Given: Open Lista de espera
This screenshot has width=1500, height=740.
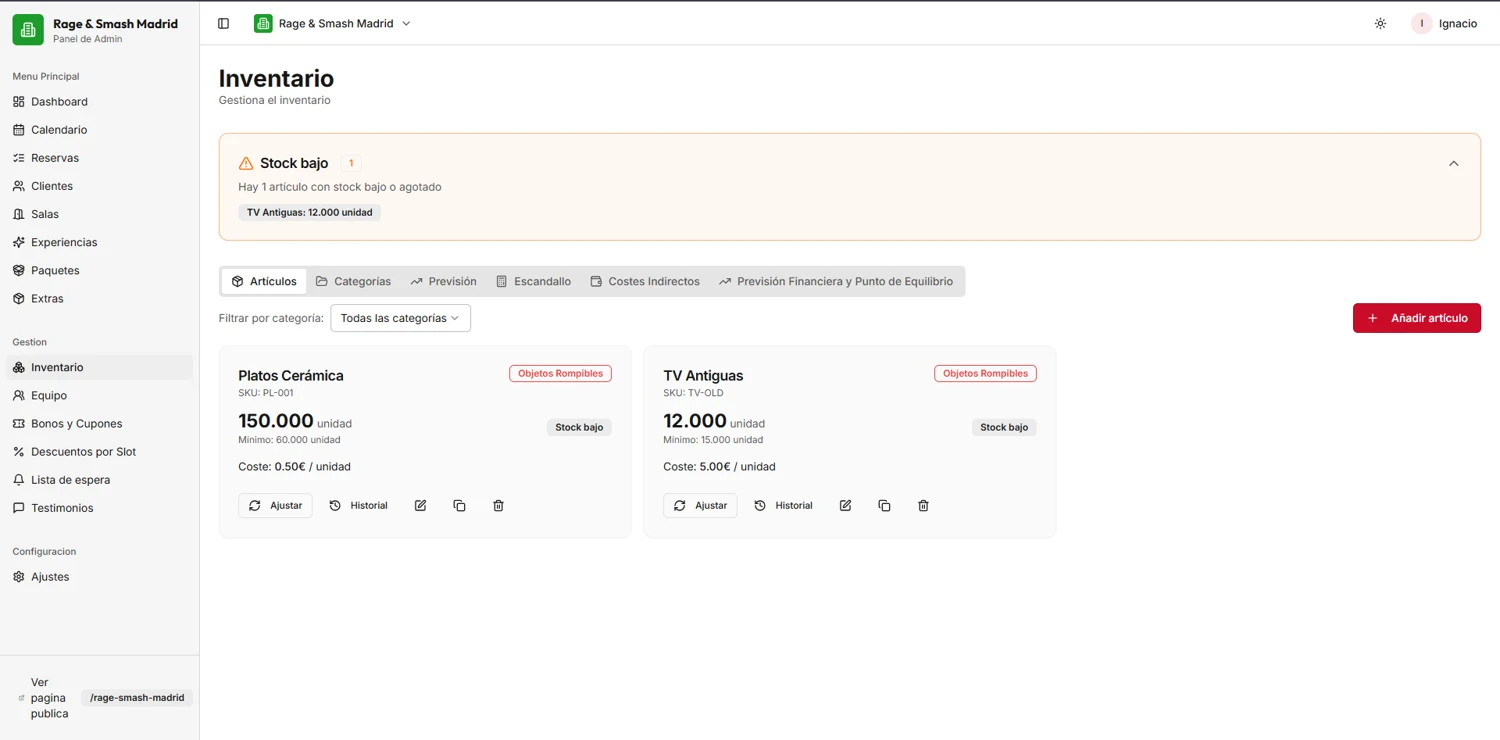Looking at the screenshot, I should [x=99, y=480].
